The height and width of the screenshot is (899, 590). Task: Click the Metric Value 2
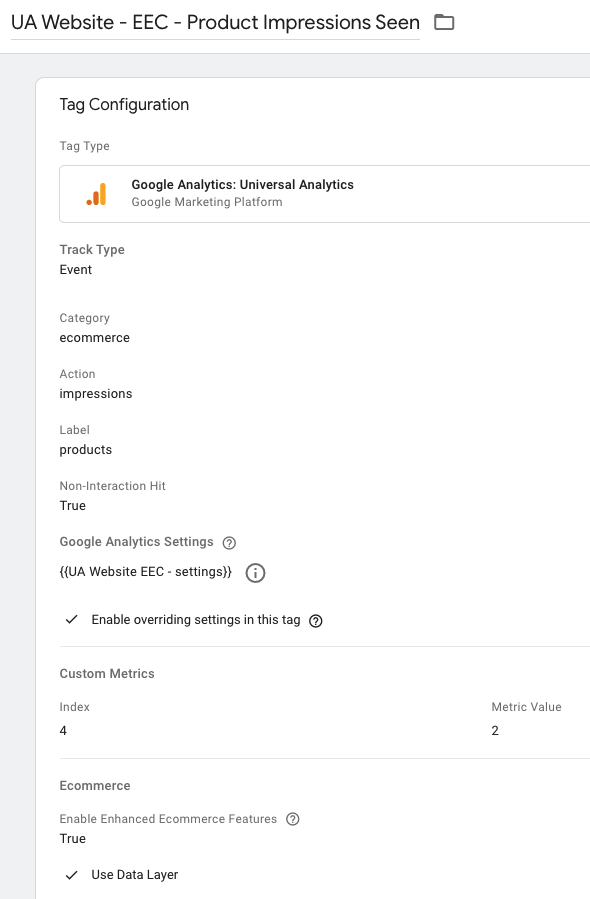[495, 730]
